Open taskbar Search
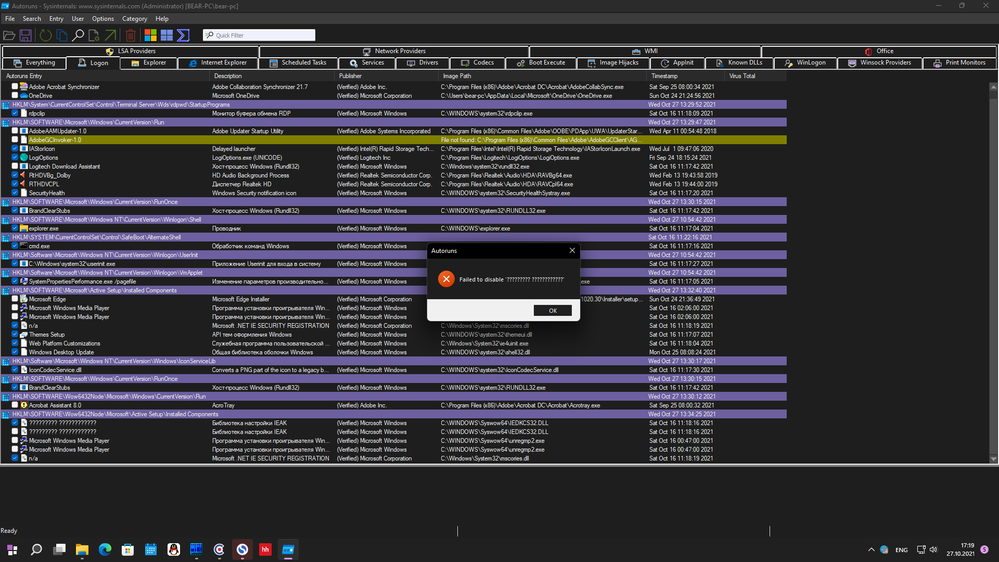The width and height of the screenshot is (999, 562). click(36, 549)
